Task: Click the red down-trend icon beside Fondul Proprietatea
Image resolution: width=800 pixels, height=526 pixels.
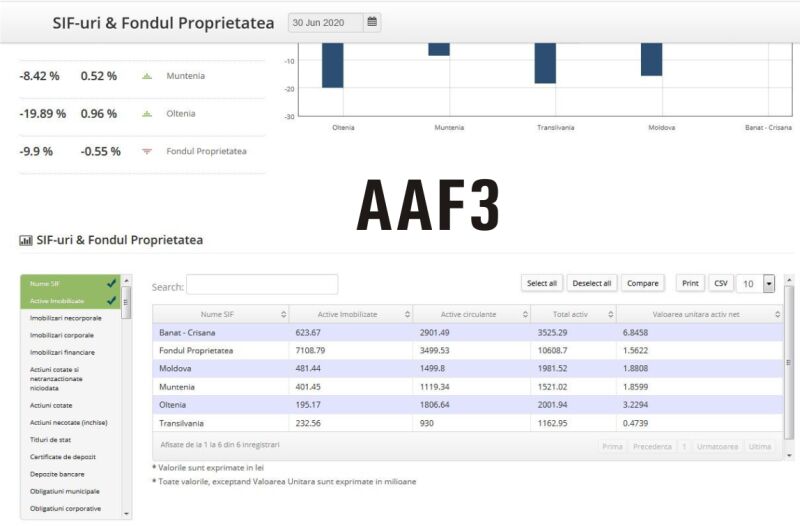Action: point(147,151)
